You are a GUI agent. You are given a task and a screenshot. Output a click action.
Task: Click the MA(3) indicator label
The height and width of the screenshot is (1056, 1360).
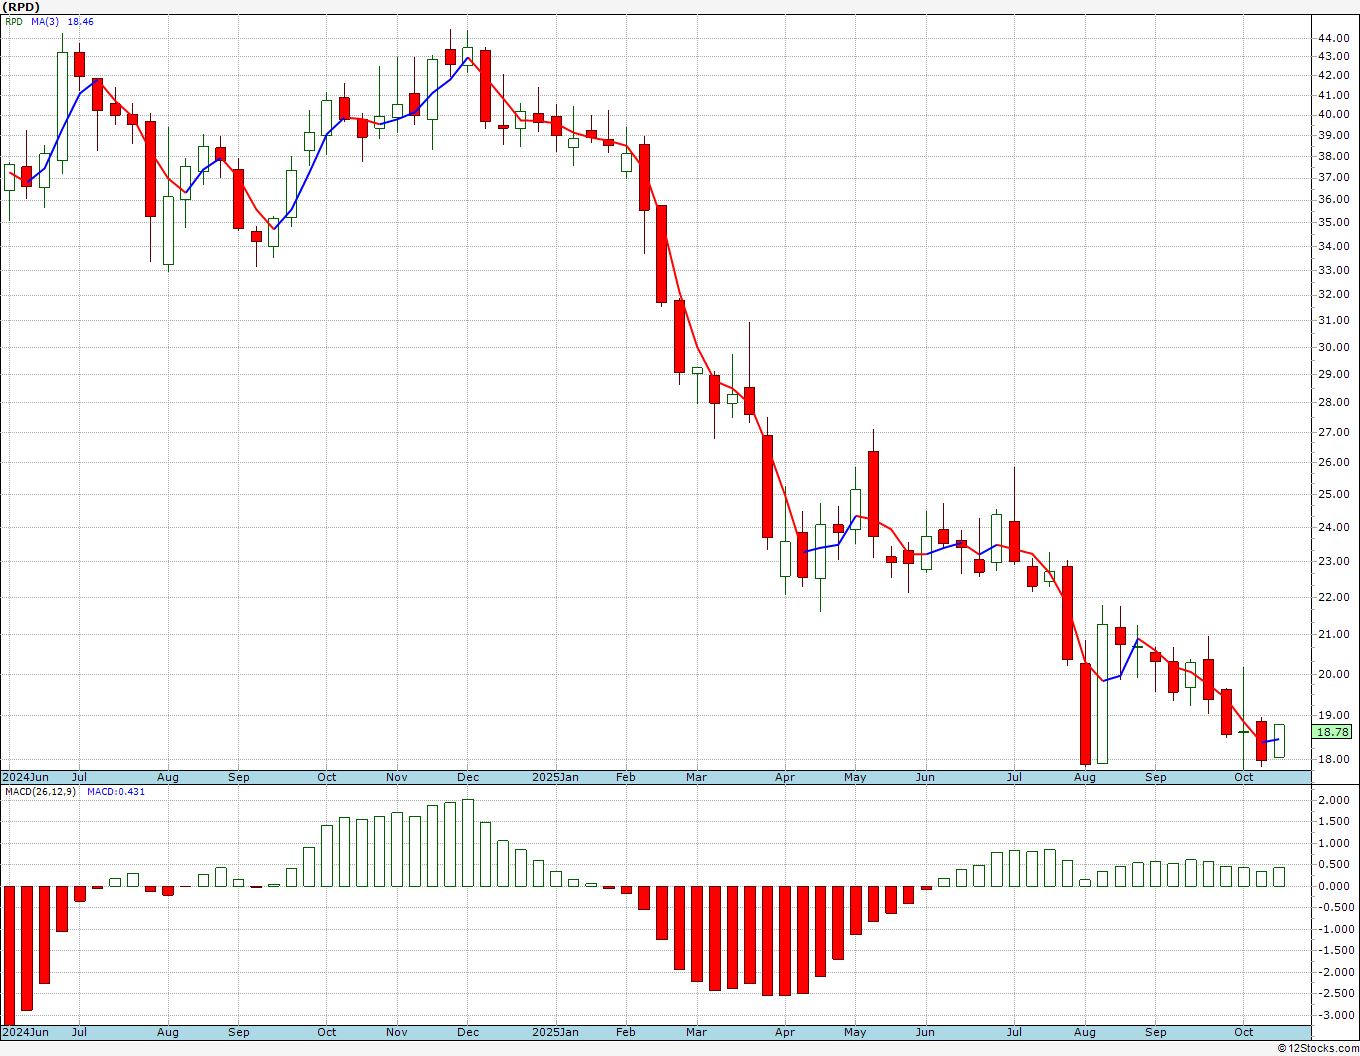[45, 21]
